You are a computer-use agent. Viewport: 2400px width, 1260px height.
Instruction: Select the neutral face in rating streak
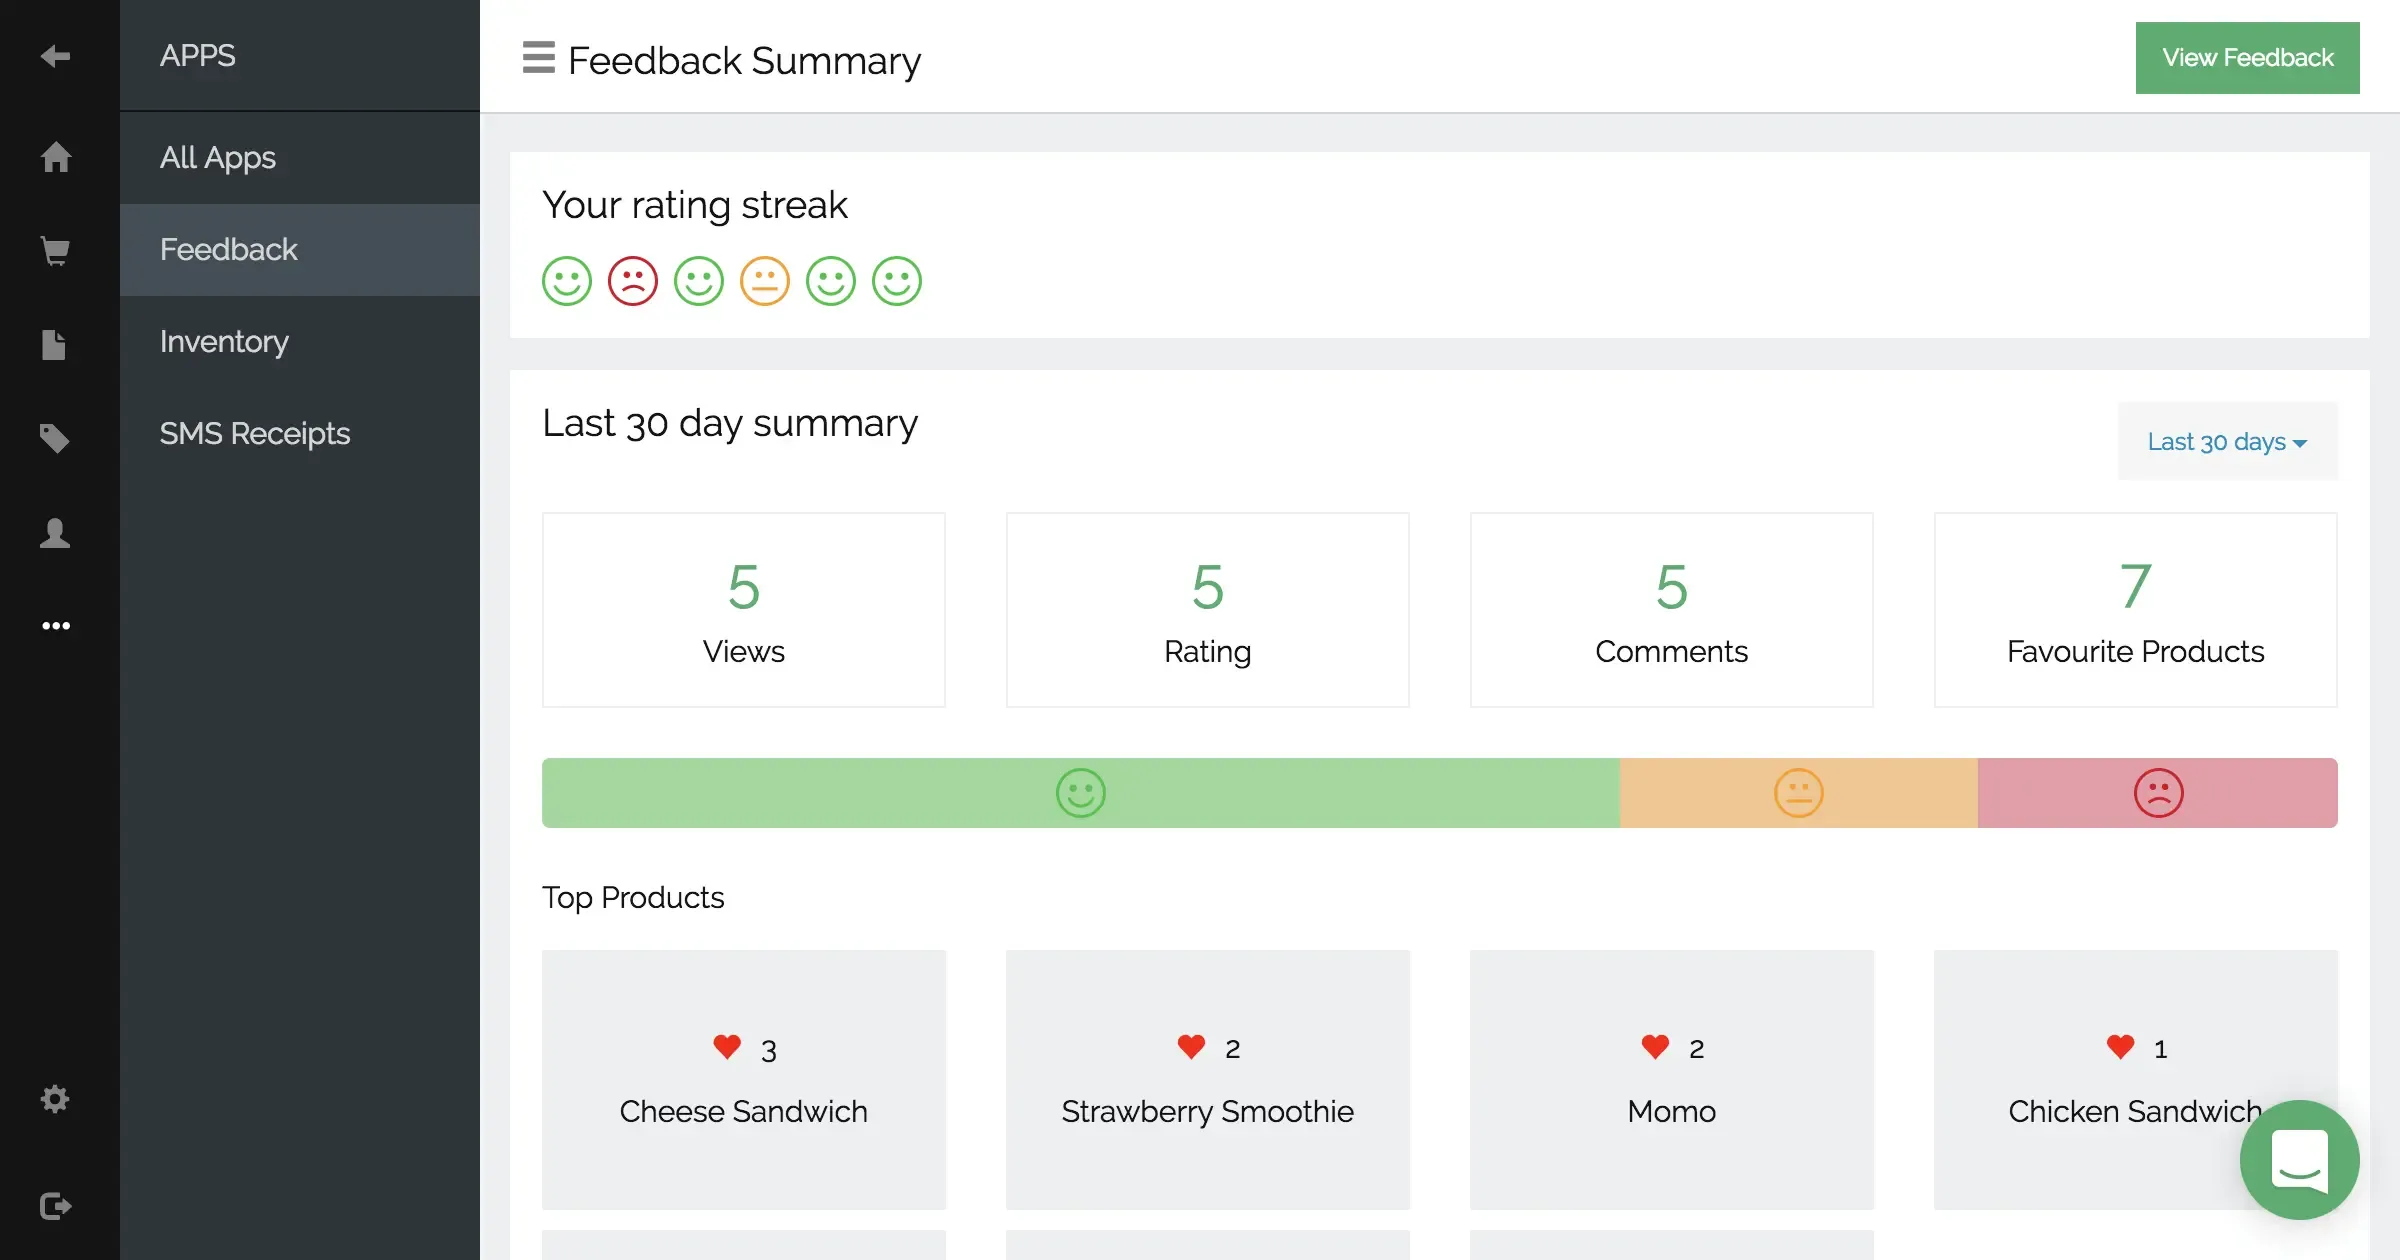(x=764, y=281)
